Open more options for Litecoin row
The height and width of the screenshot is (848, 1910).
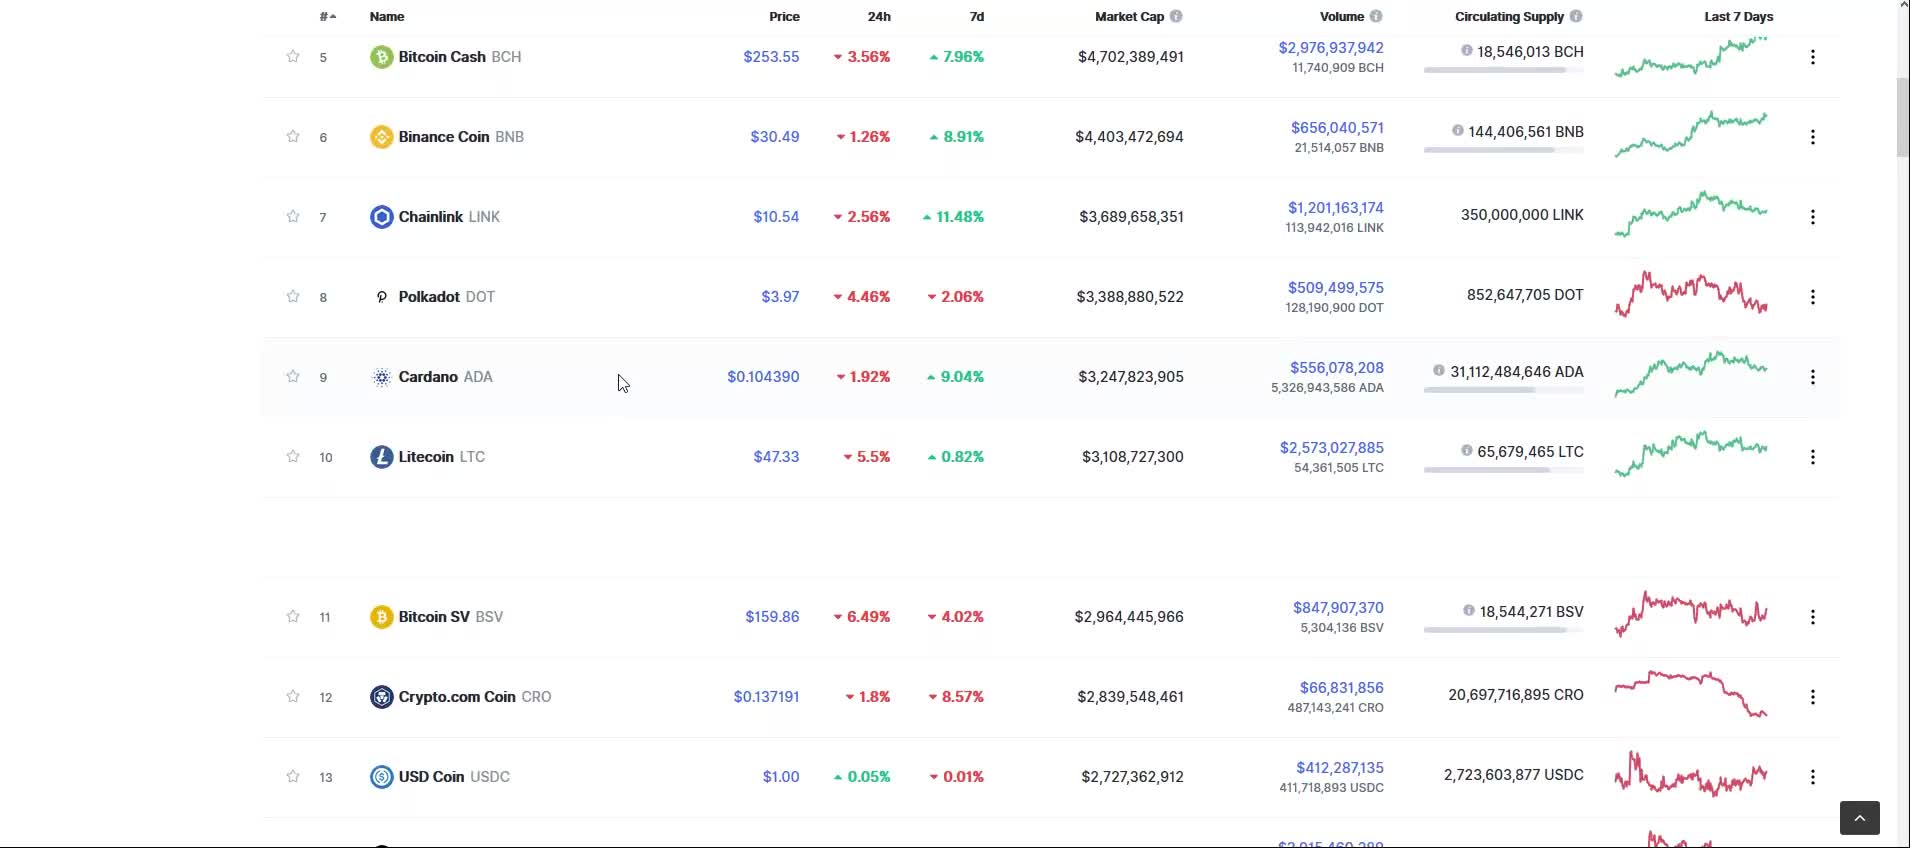[x=1812, y=457]
